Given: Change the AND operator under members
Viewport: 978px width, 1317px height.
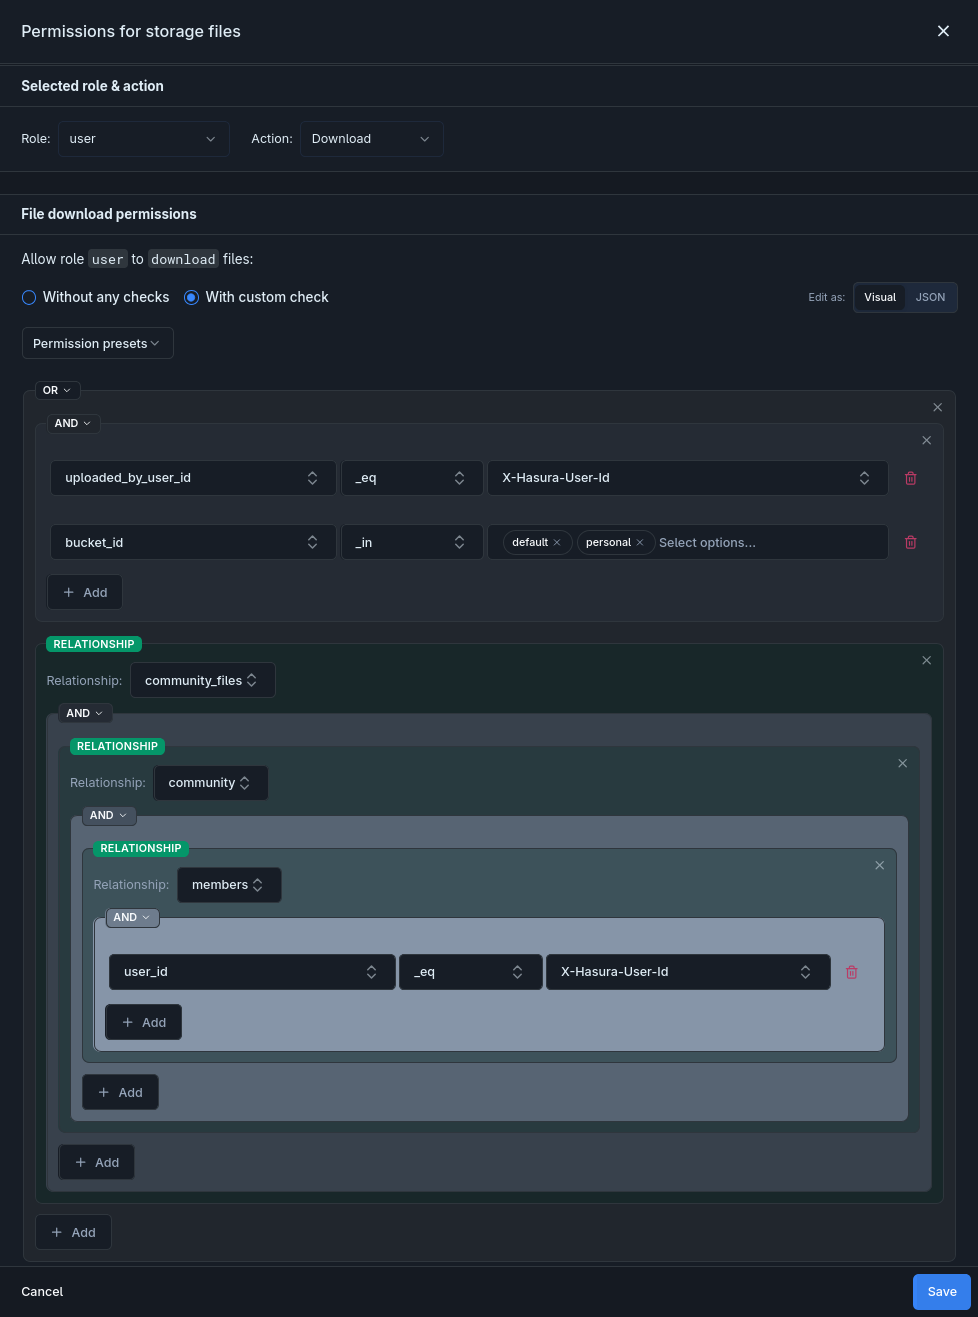Looking at the screenshot, I should 132,917.
